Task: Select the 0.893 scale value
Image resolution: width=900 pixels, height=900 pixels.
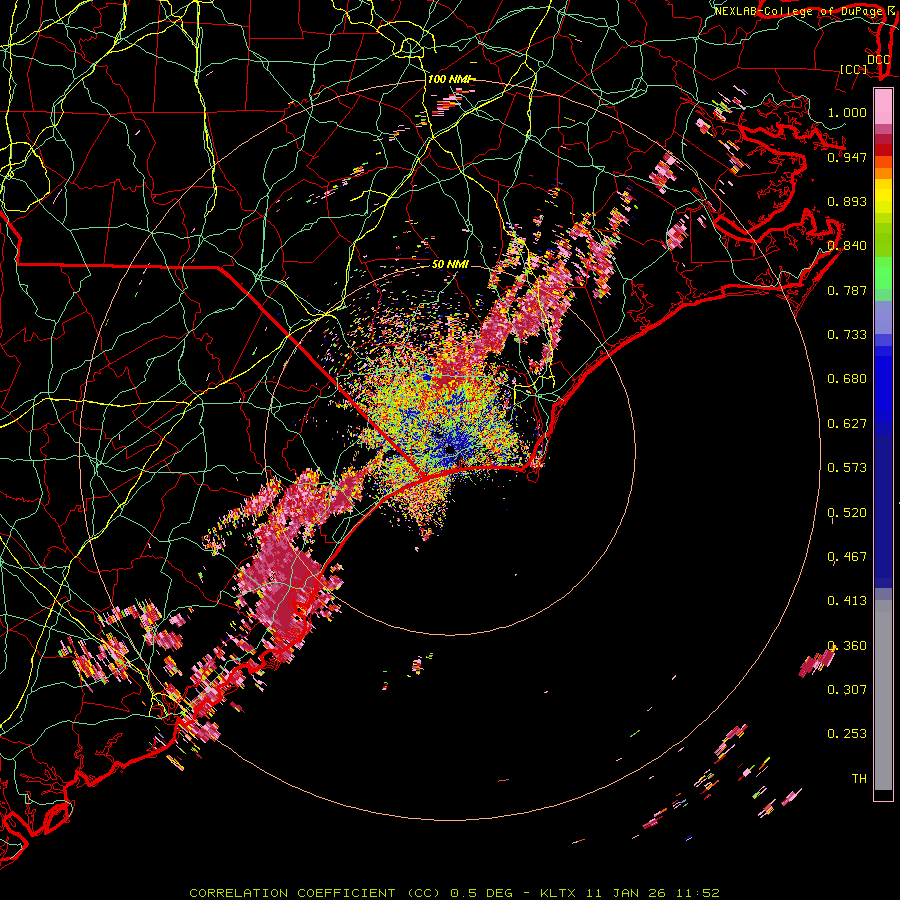Action: click(x=847, y=201)
